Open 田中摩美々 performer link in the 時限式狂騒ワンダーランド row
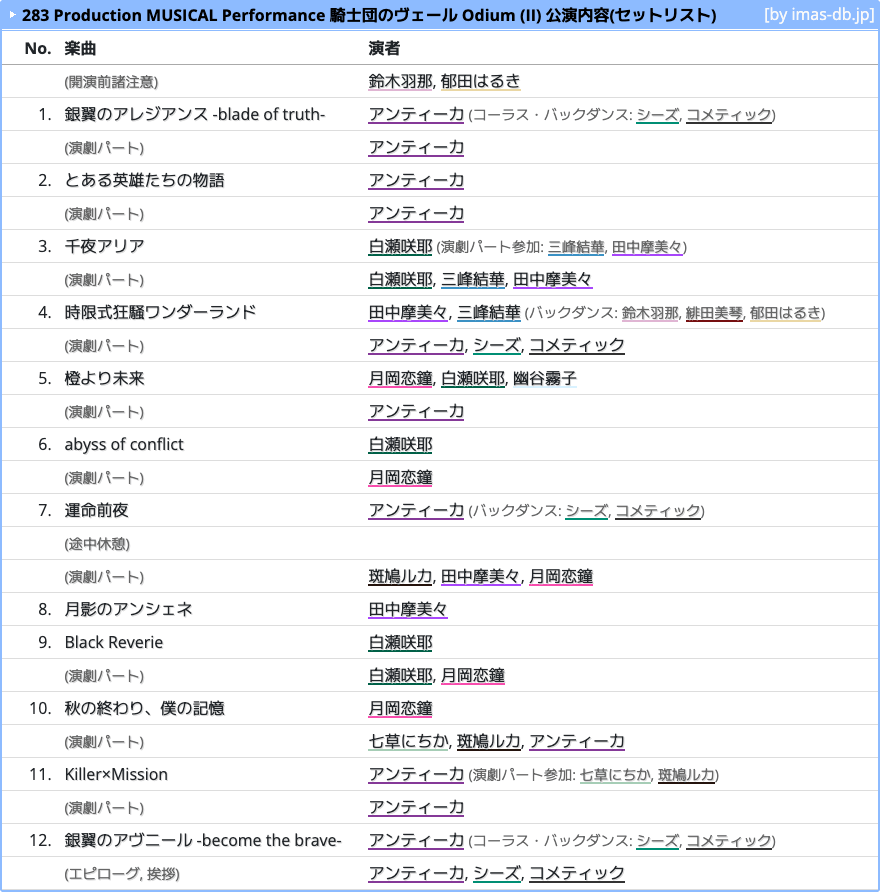 click(x=408, y=312)
